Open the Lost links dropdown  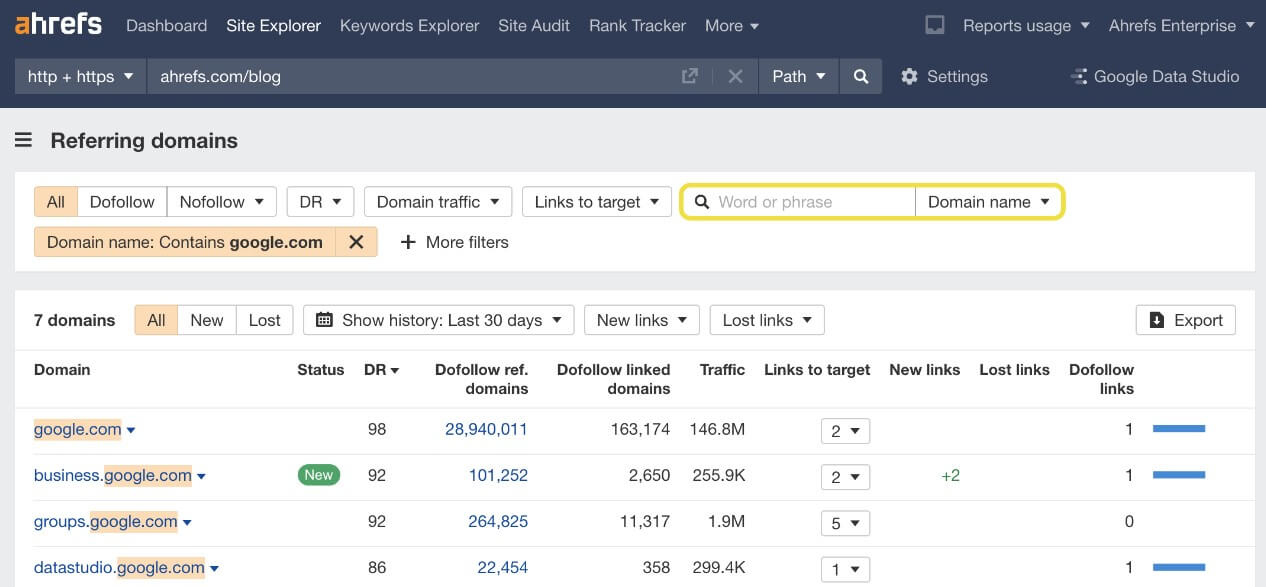pyautogui.click(x=767, y=320)
